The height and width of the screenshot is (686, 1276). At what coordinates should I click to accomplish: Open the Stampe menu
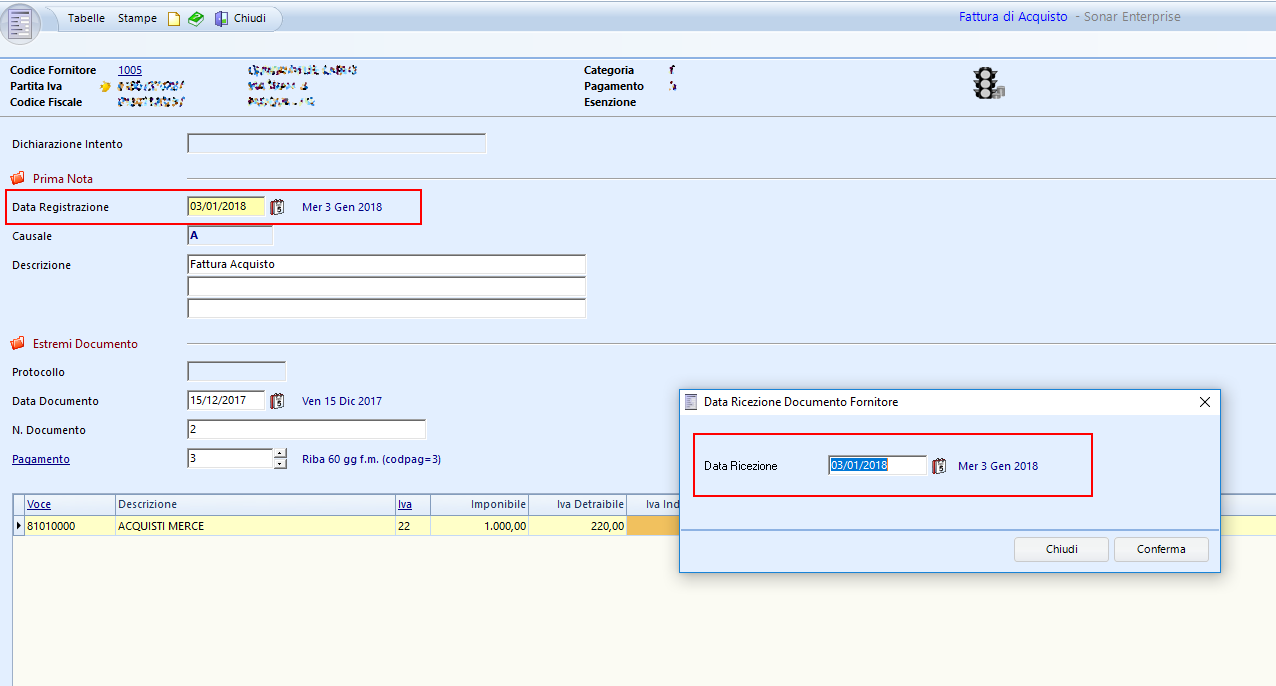coord(137,19)
